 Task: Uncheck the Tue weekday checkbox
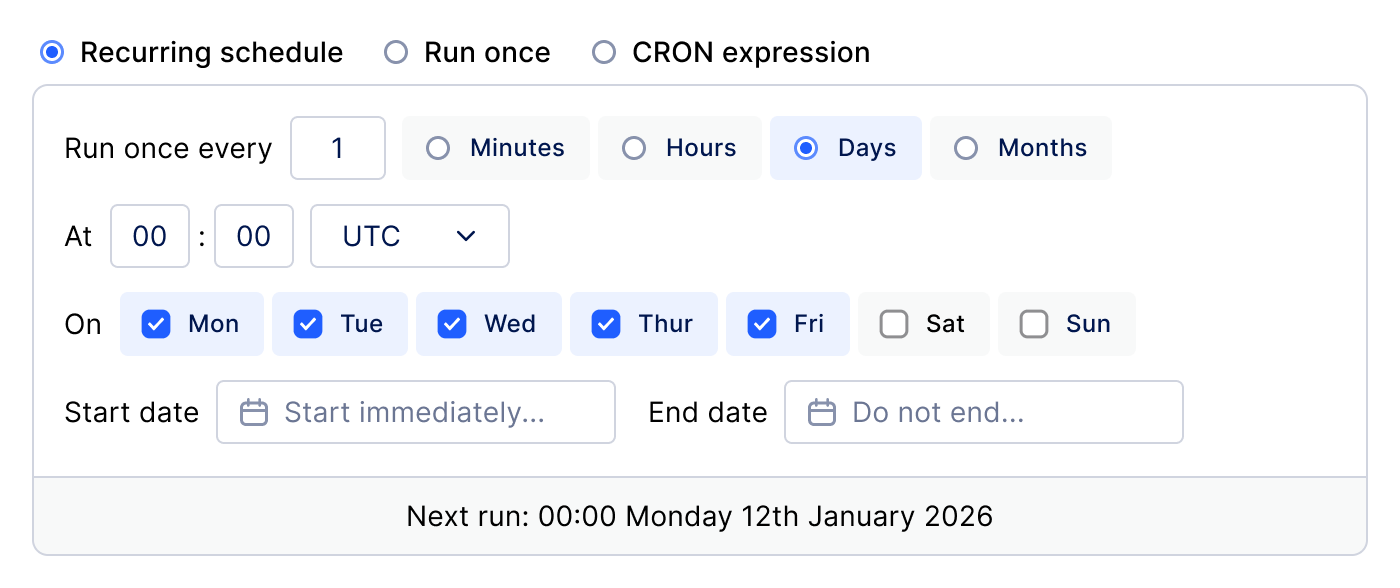308,324
